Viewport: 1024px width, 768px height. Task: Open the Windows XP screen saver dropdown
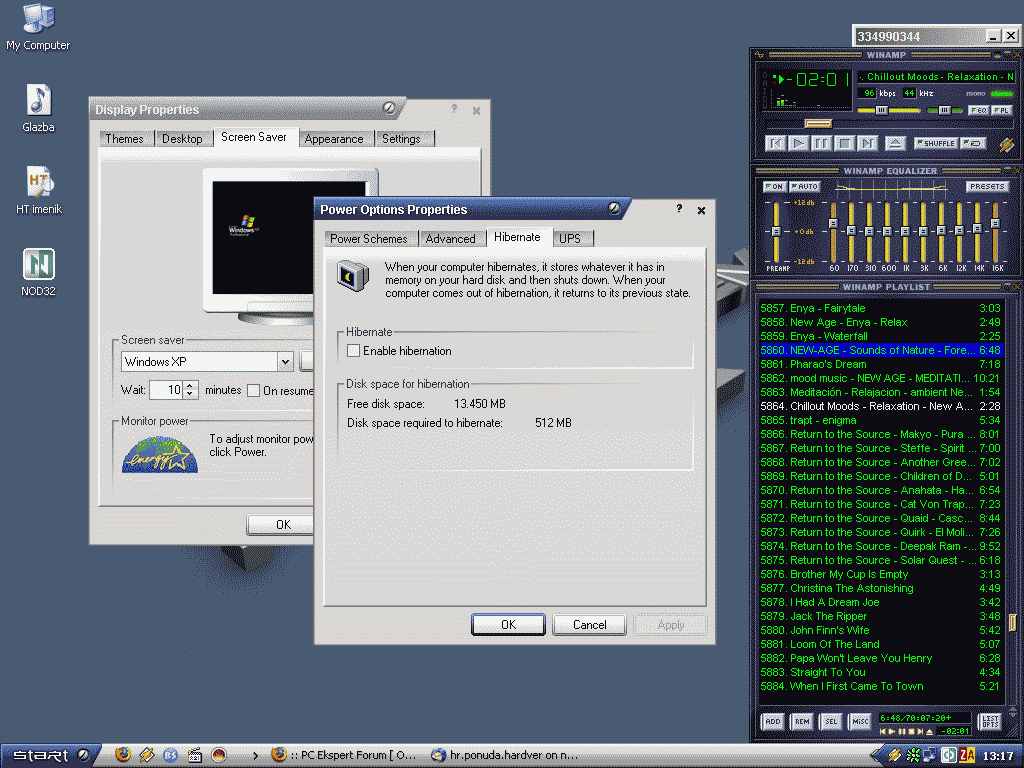[x=285, y=362]
